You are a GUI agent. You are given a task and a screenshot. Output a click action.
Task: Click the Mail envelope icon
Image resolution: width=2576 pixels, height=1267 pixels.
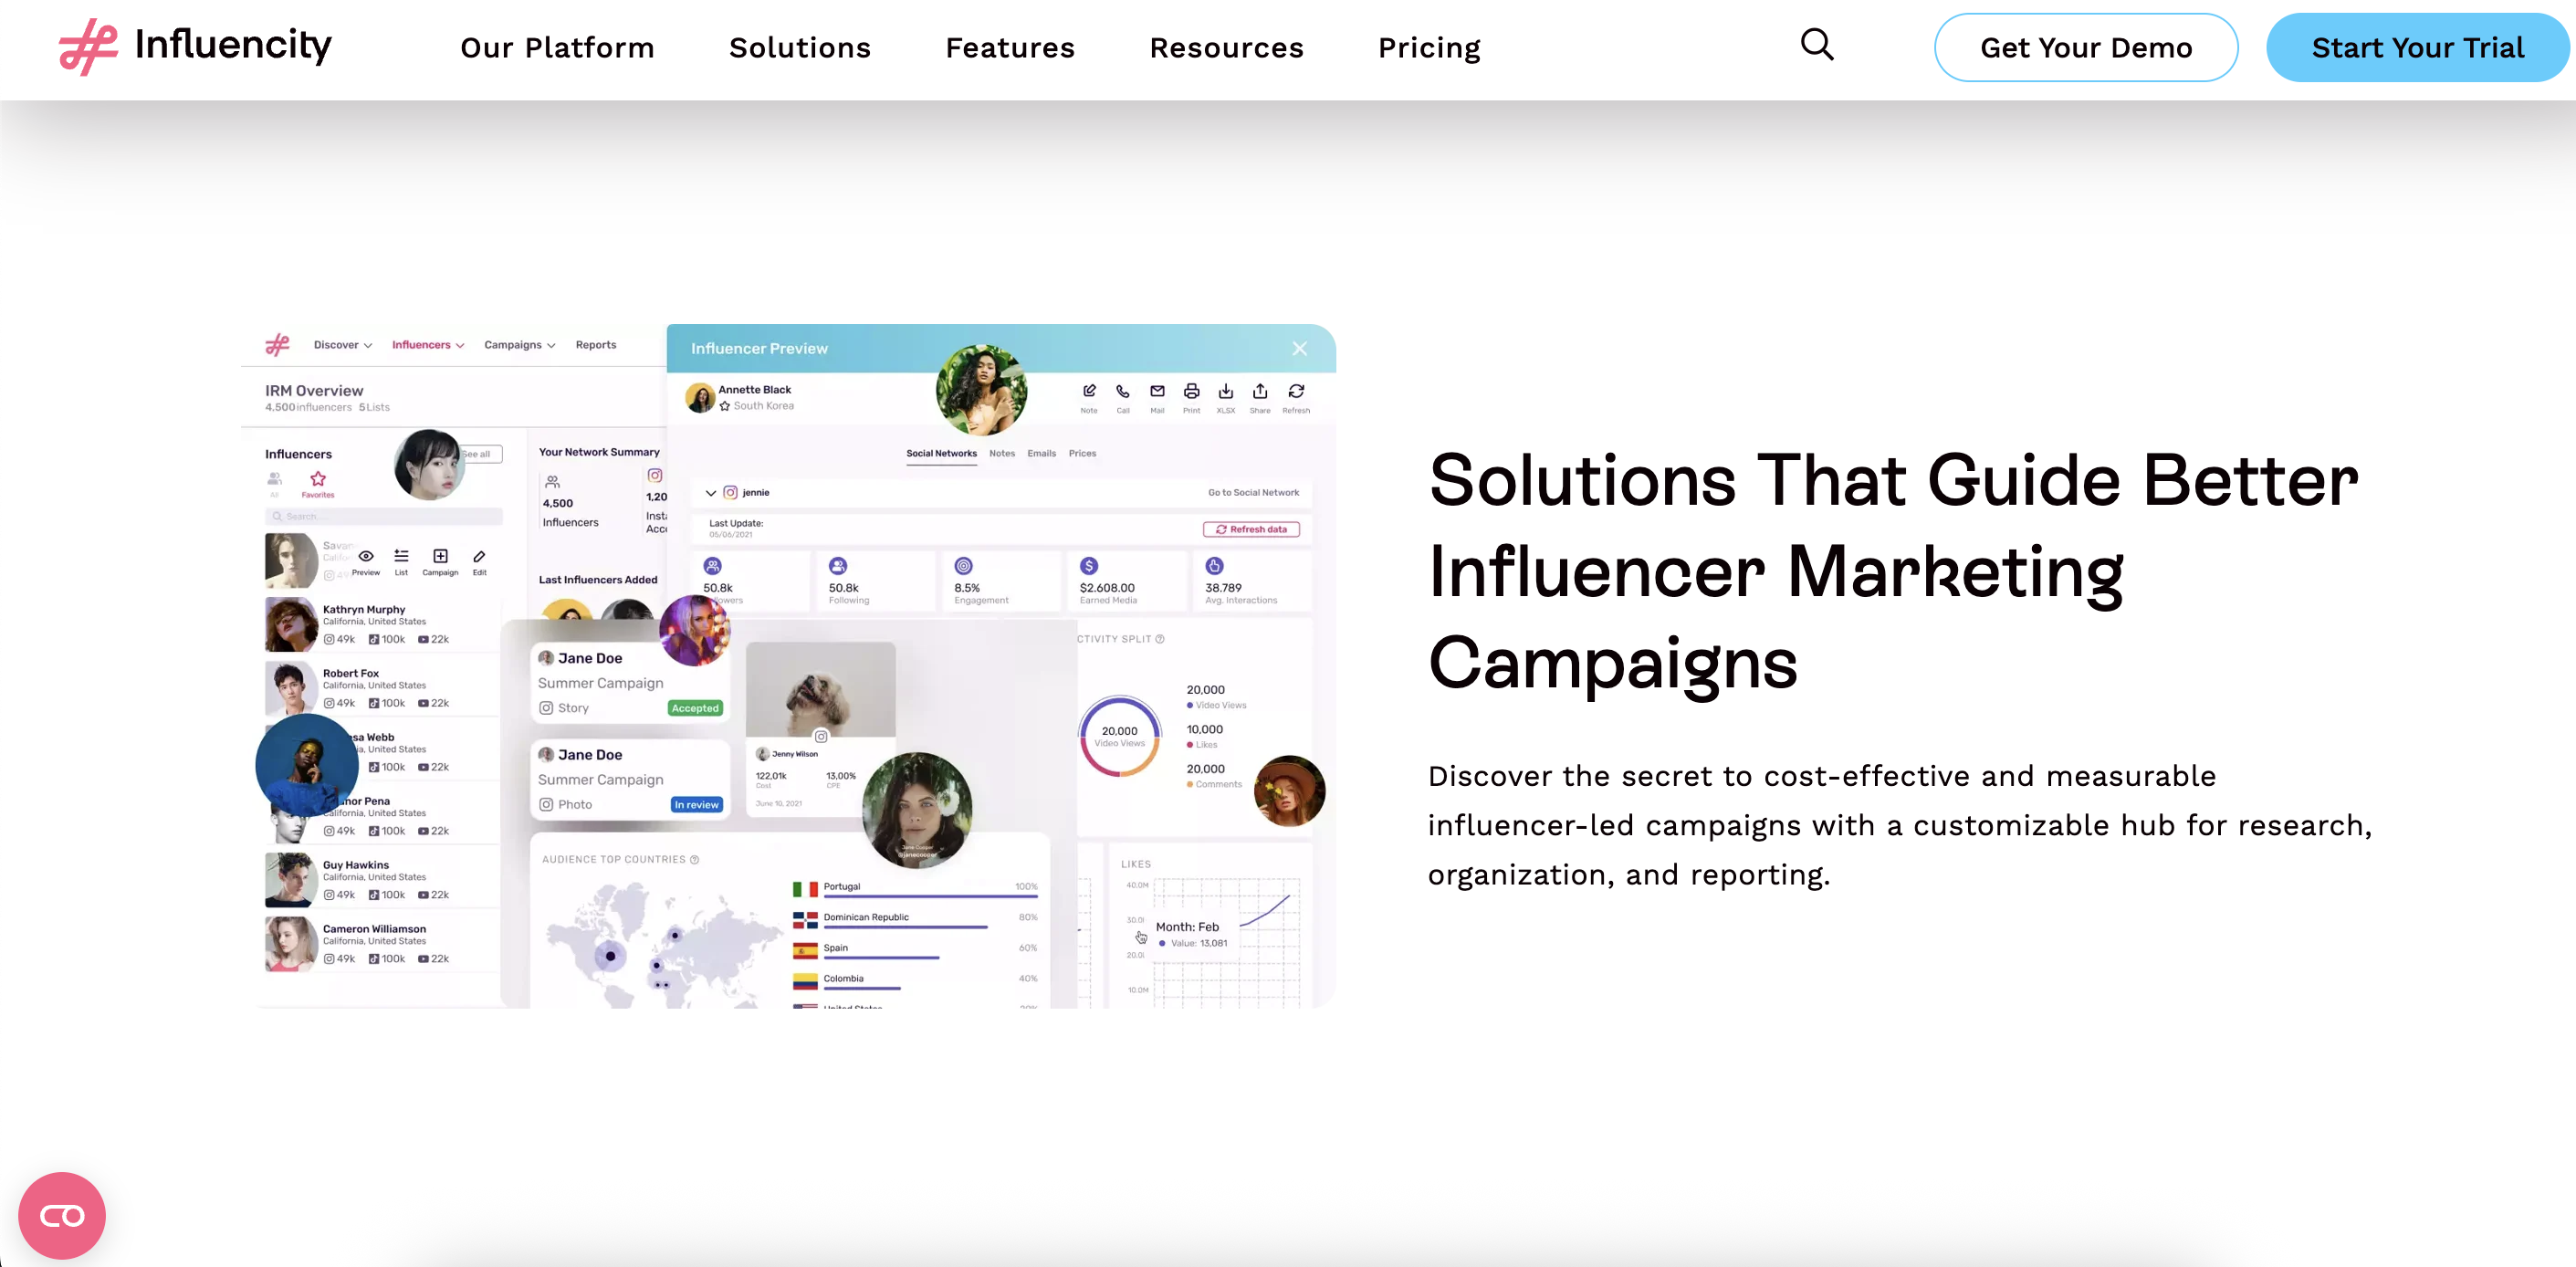tap(1157, 392)
